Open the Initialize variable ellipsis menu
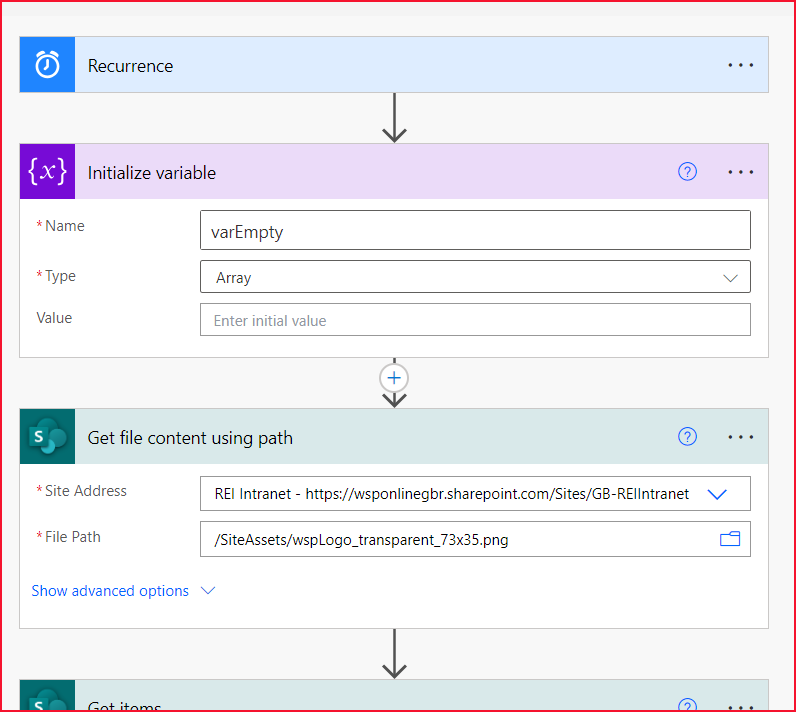This screenshot has height=712, width=796. point(741,172)
